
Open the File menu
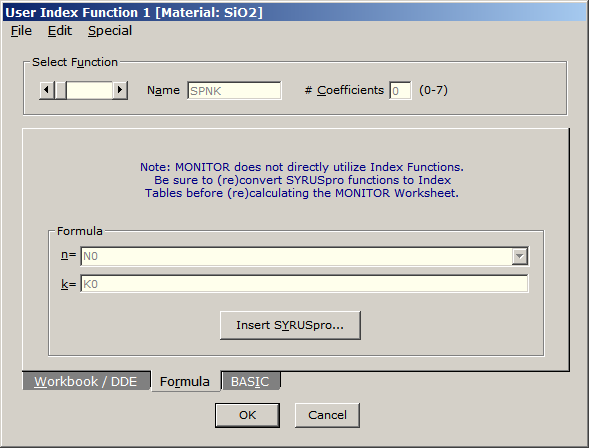(21, 31)
